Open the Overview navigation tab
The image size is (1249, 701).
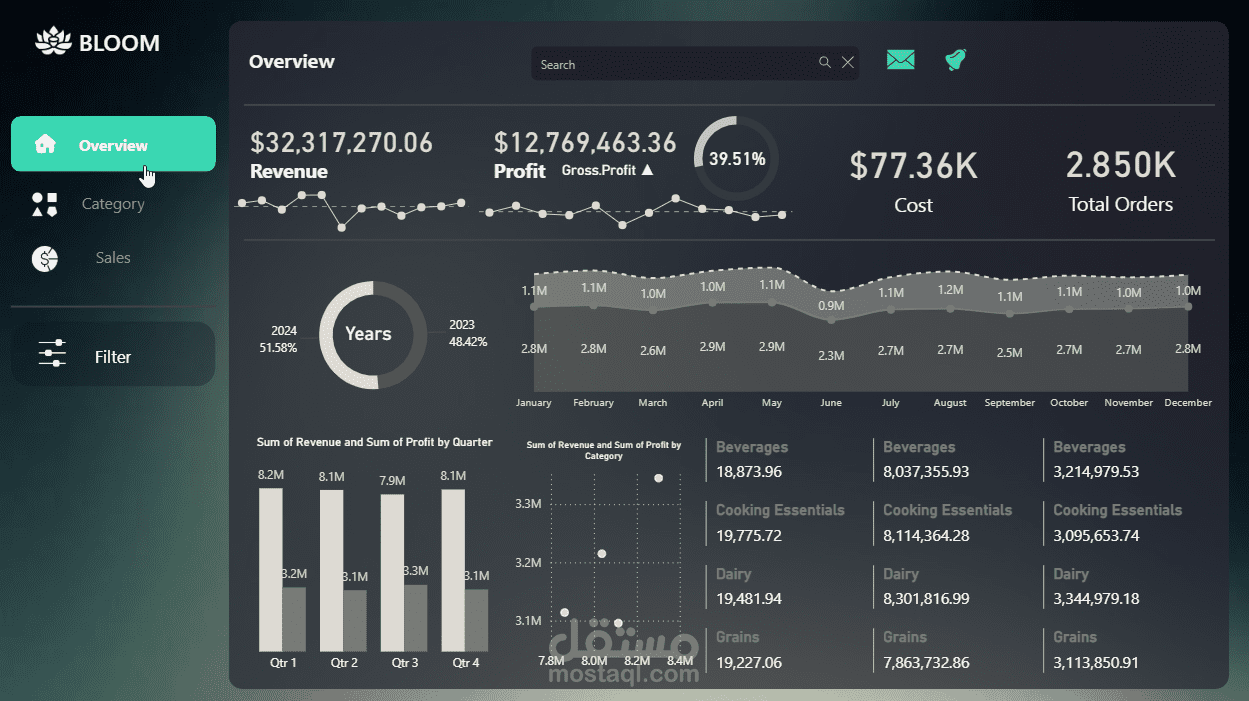tap(113, 144)
